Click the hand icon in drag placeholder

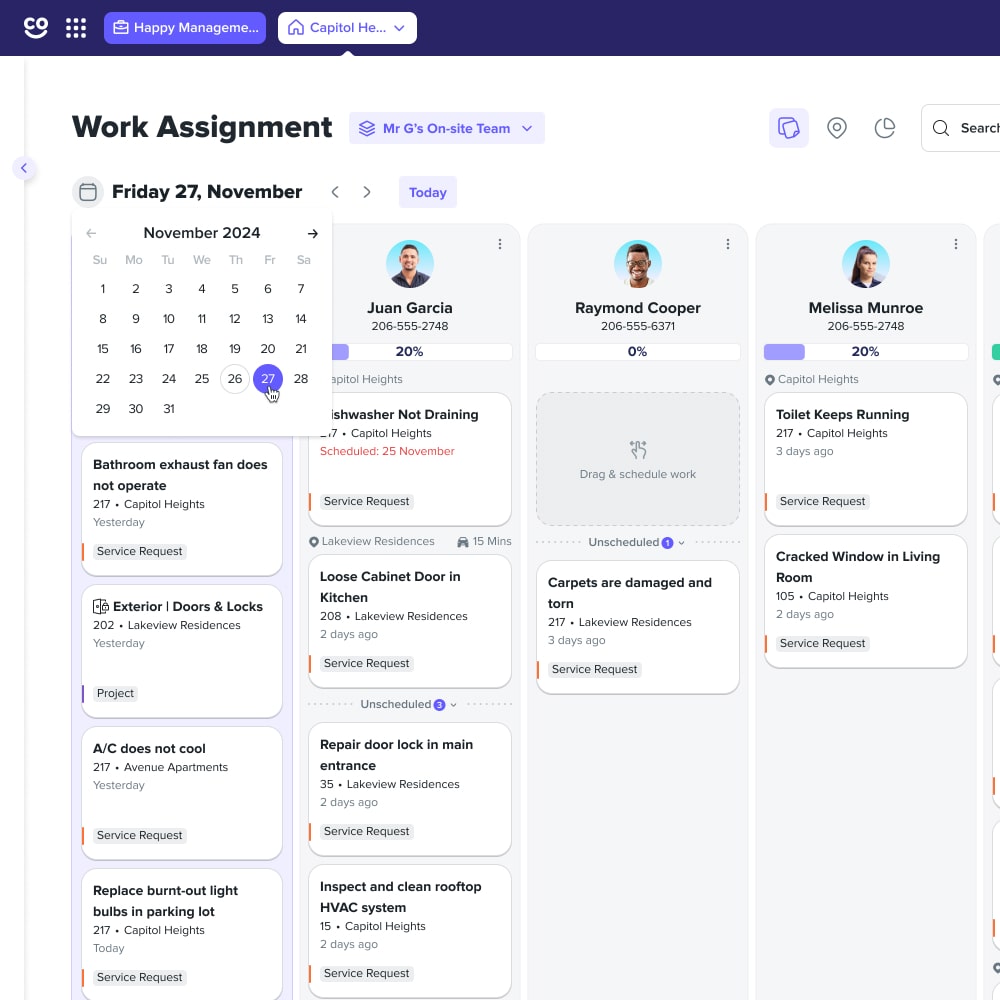[638, 450]
